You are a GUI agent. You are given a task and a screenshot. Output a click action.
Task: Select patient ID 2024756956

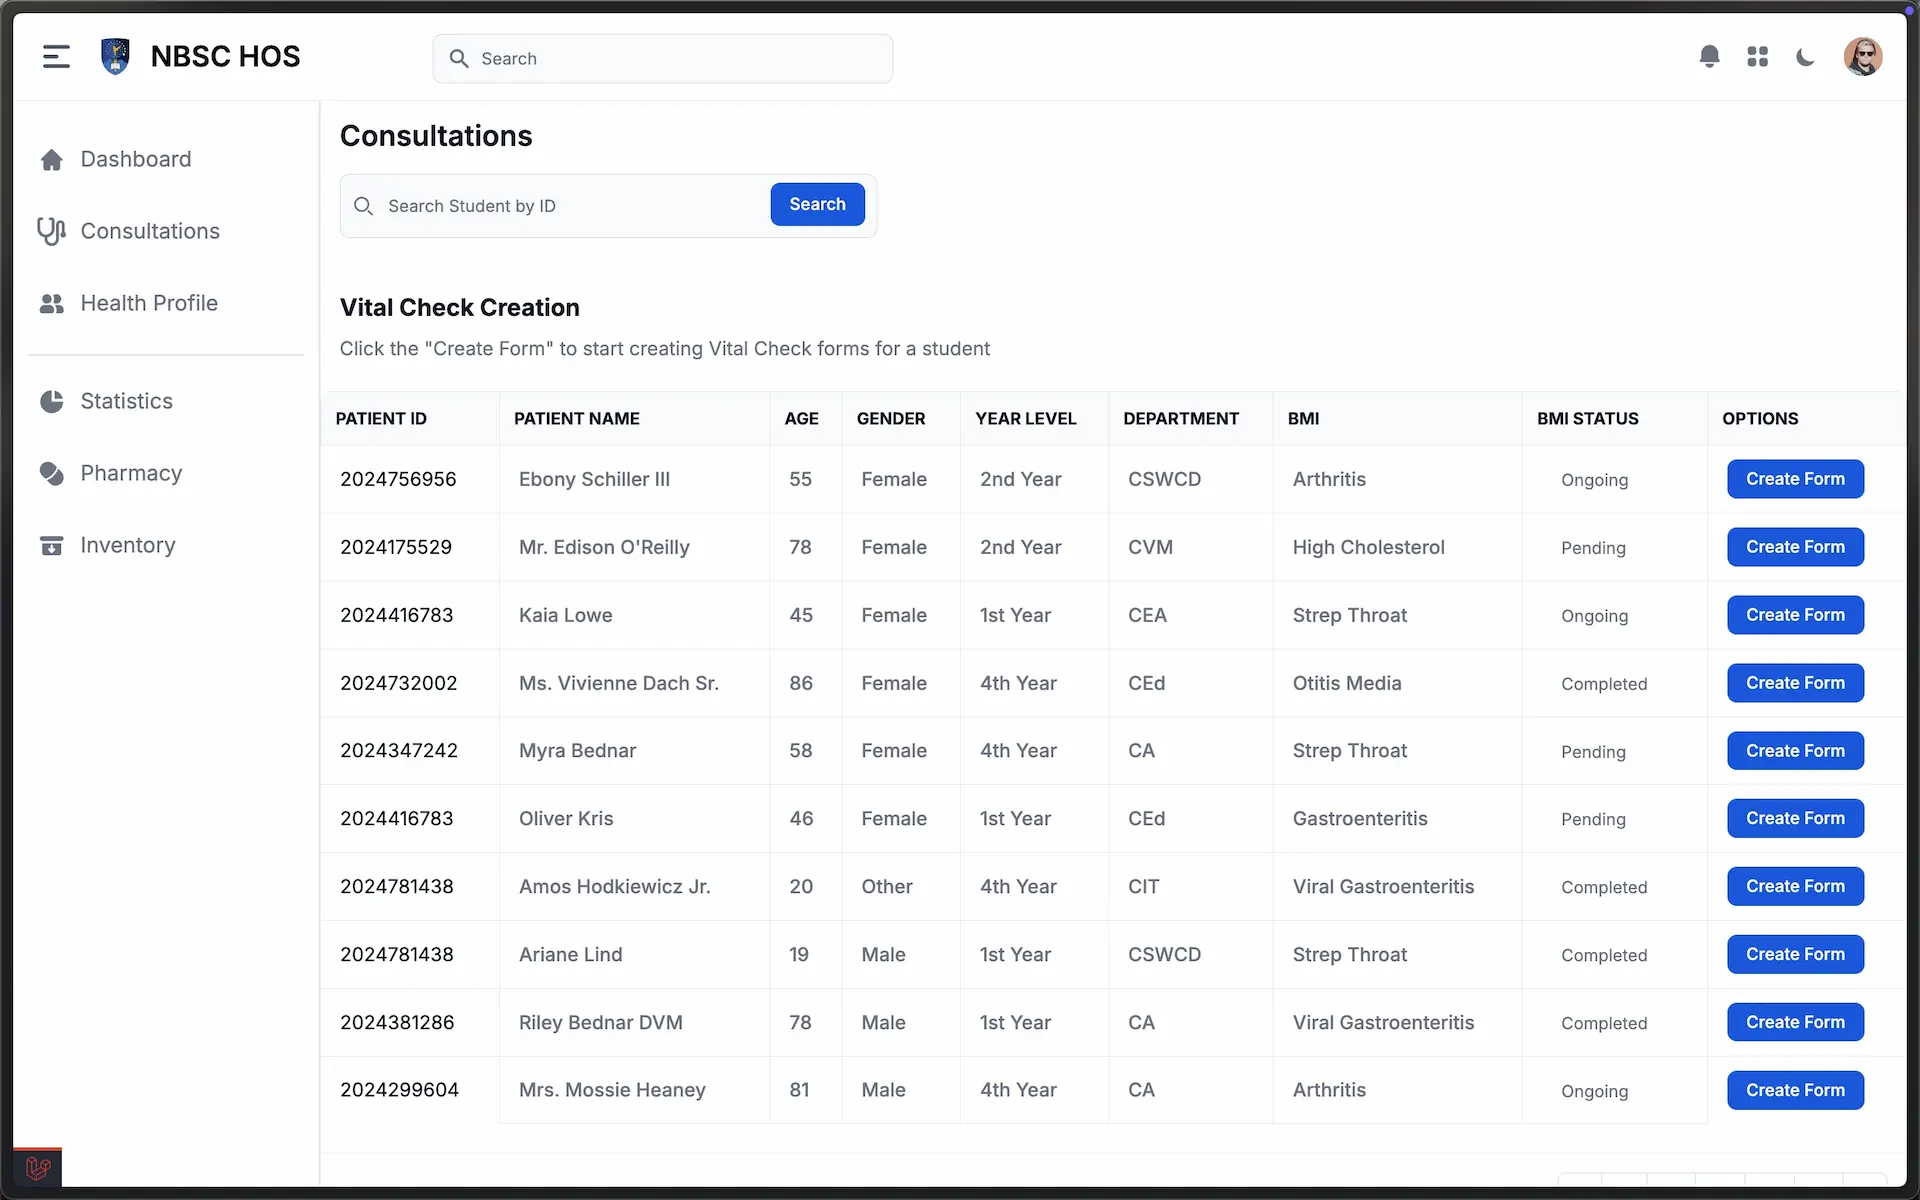coord(398,480)
